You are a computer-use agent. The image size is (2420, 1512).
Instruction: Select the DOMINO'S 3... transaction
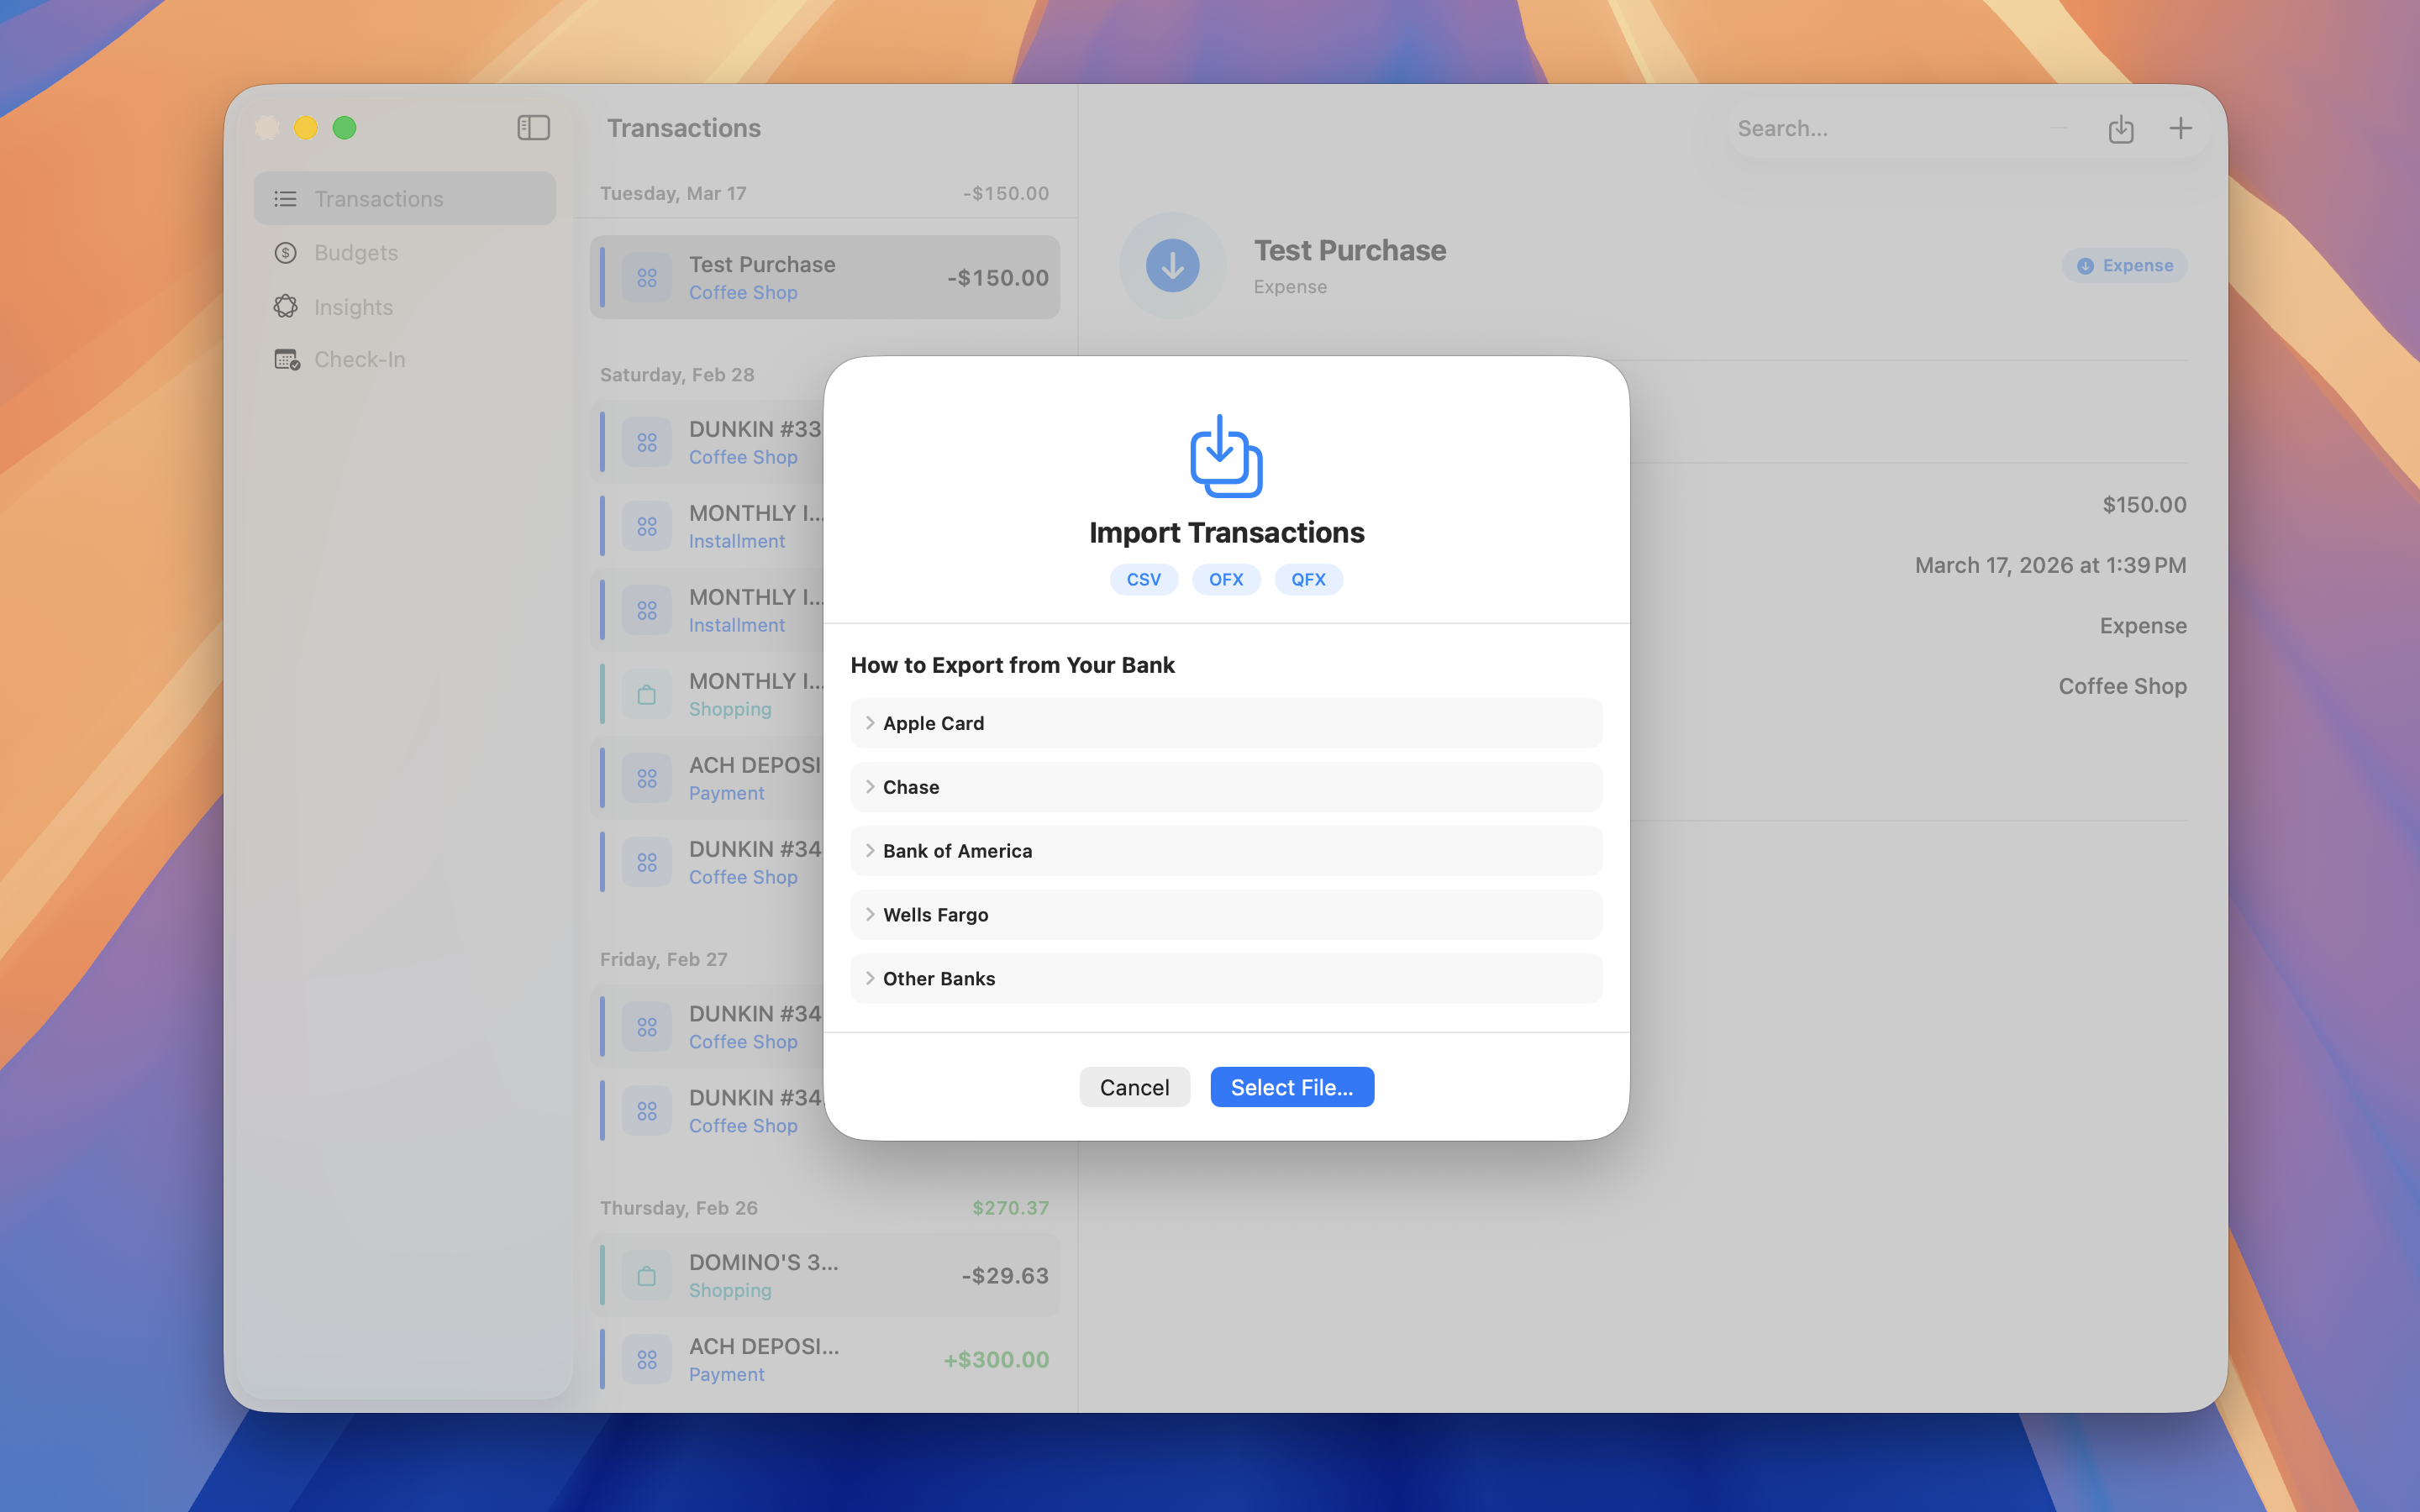click(825, 1275)
